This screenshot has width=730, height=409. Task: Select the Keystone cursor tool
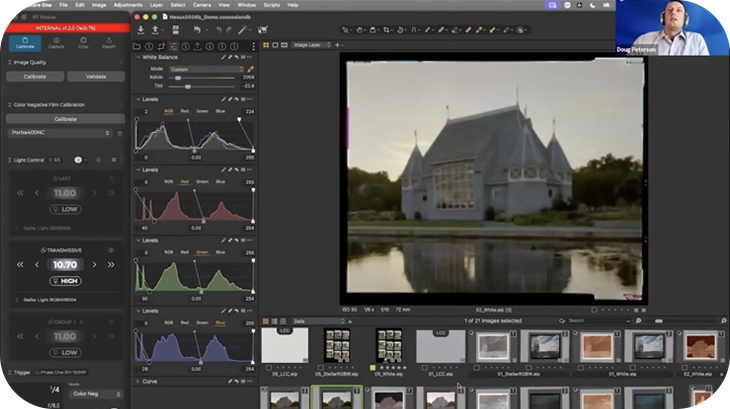(413, 30)
